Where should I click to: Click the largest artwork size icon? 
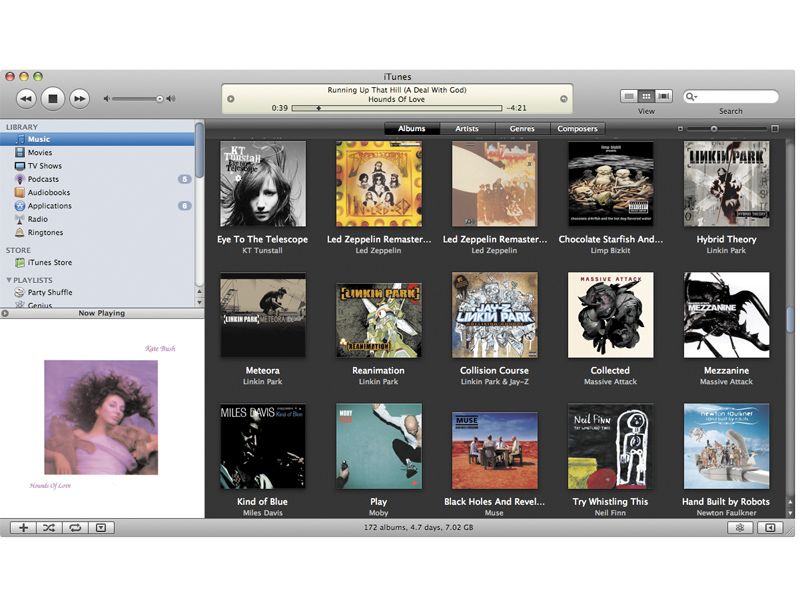pos(774,129)
